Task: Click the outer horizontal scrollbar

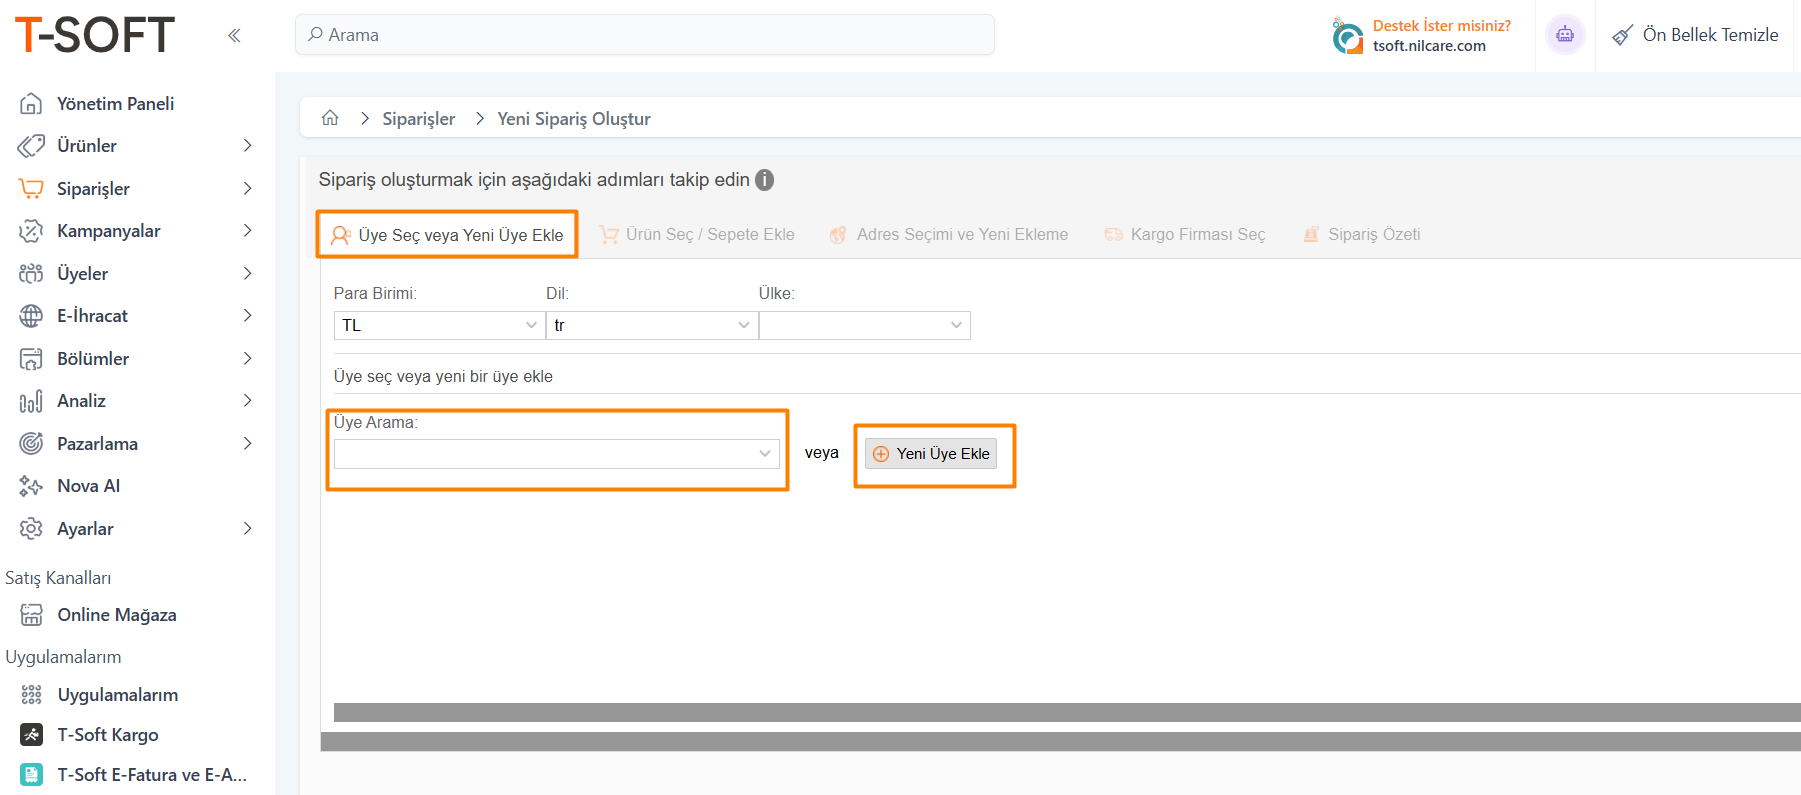Action: click(1061, 741)
